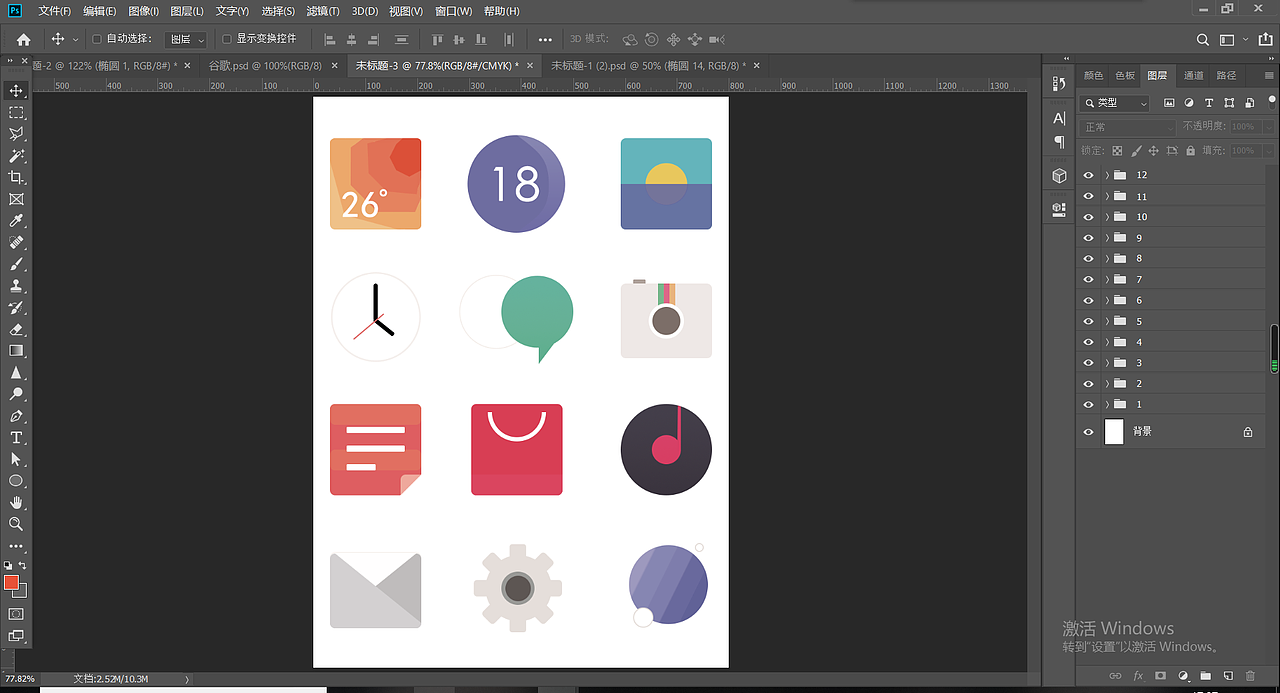Open the auto-select 图层 dropdown
Viewport: 1280px width, 693px height.
click(186, 39)
